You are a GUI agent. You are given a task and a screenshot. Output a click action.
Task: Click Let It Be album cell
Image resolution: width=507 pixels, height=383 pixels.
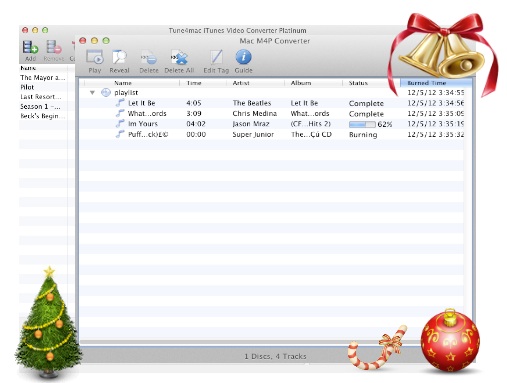click(x=304, y=103)
